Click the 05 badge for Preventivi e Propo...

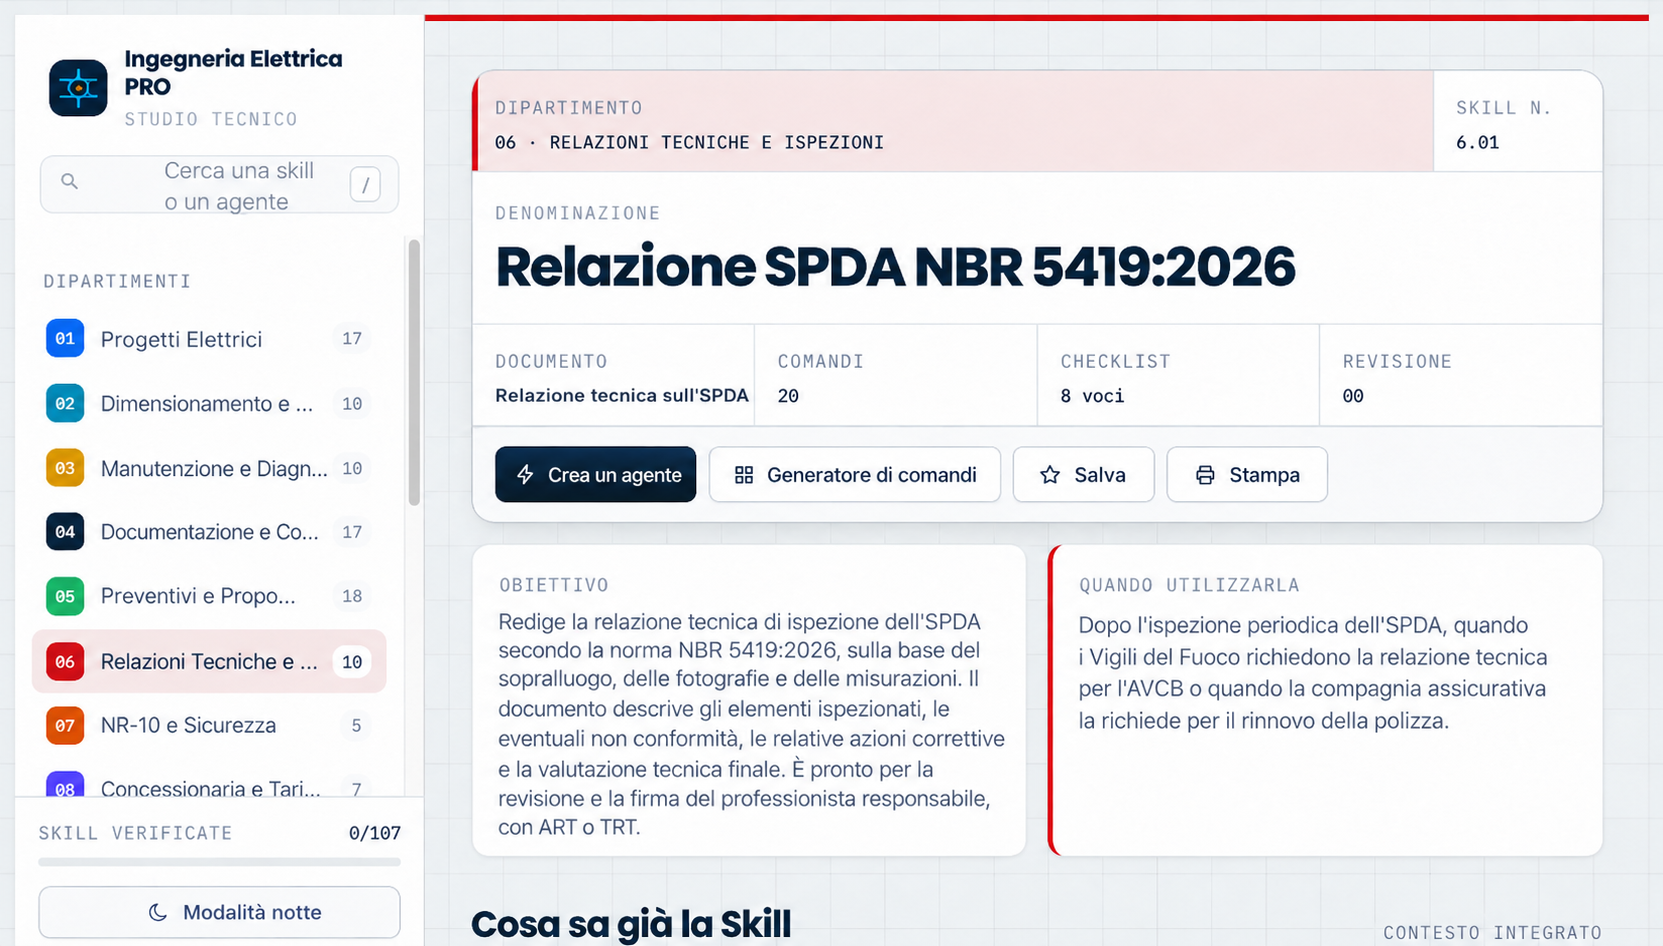(x=65, y=596)
